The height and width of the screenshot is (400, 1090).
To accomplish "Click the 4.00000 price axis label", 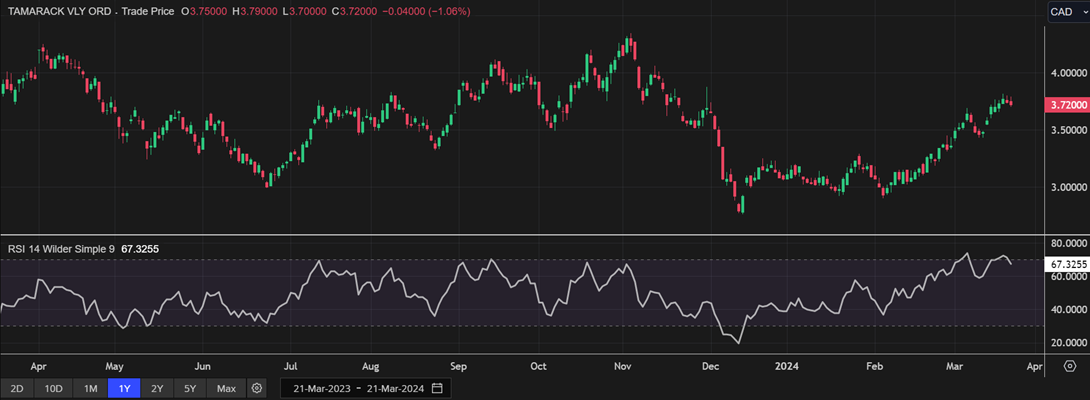I will click(x=1068, y=73).
